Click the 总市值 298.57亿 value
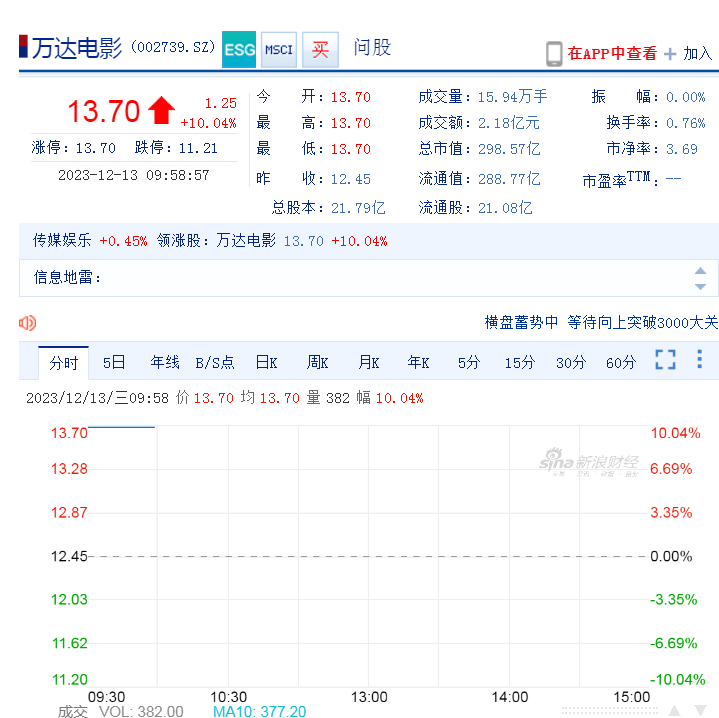Screen dimensions: 719x718 coord(509,149)
